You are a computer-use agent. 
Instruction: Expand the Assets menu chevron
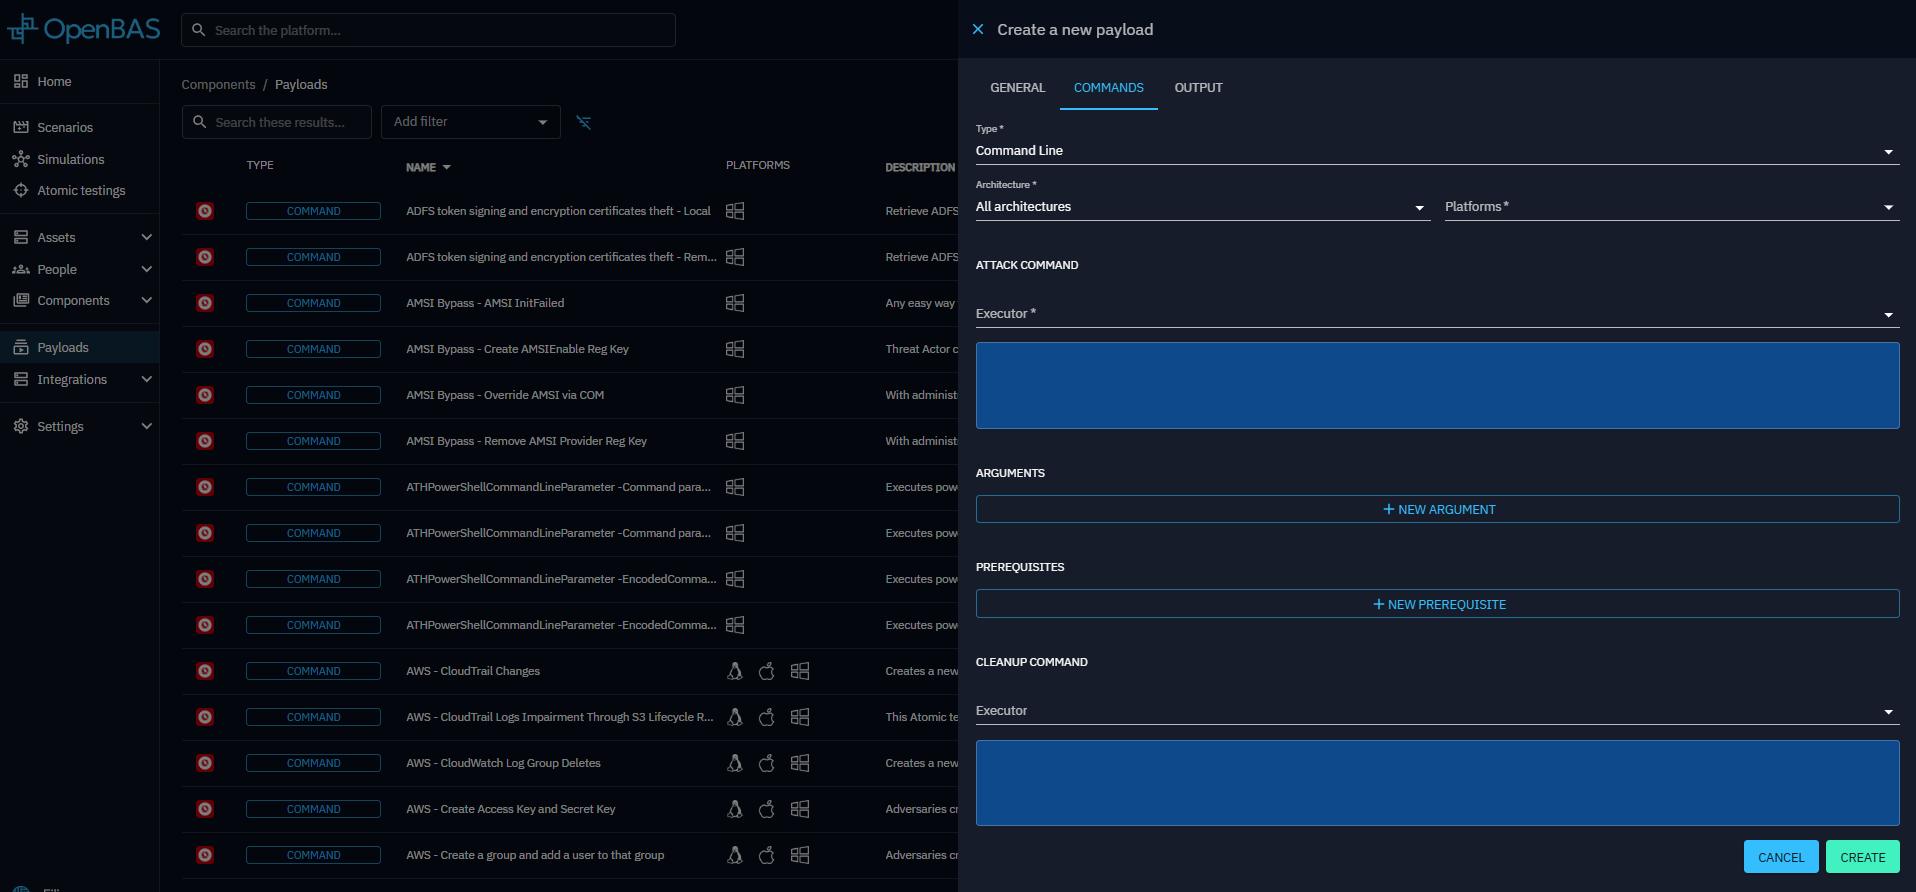point(147,238)
